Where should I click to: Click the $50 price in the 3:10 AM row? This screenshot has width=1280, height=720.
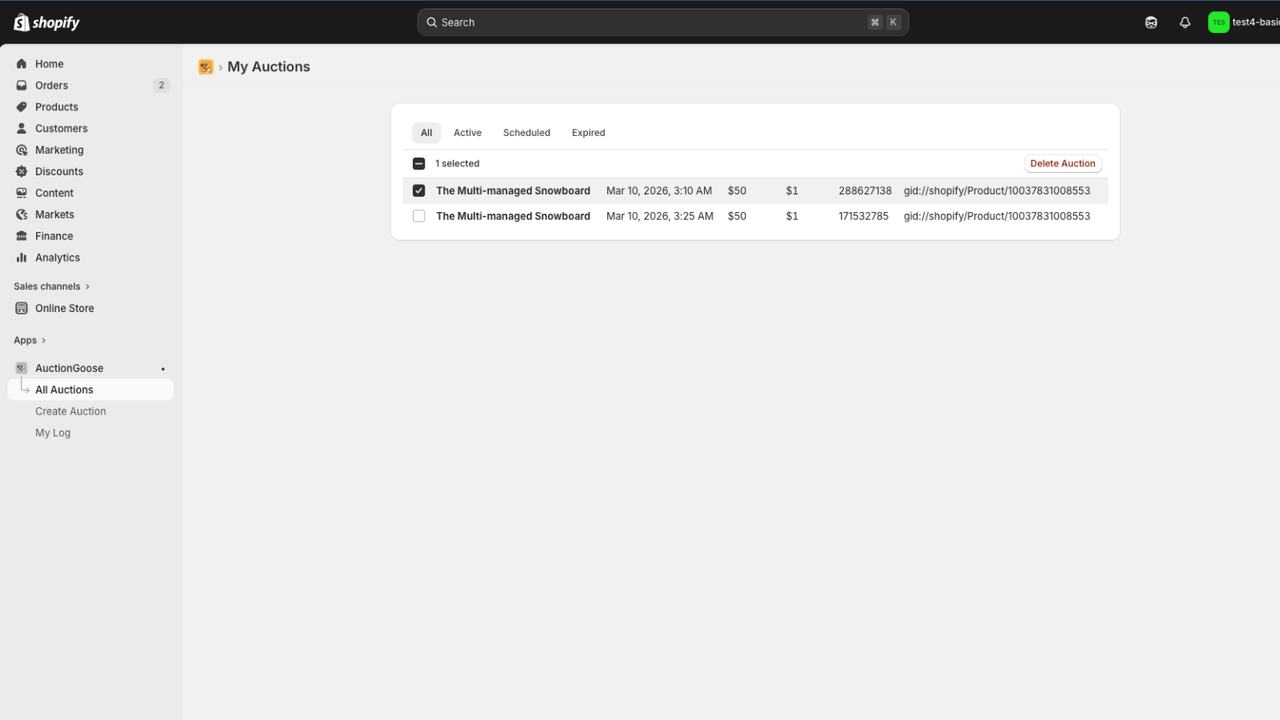(737, 191)
